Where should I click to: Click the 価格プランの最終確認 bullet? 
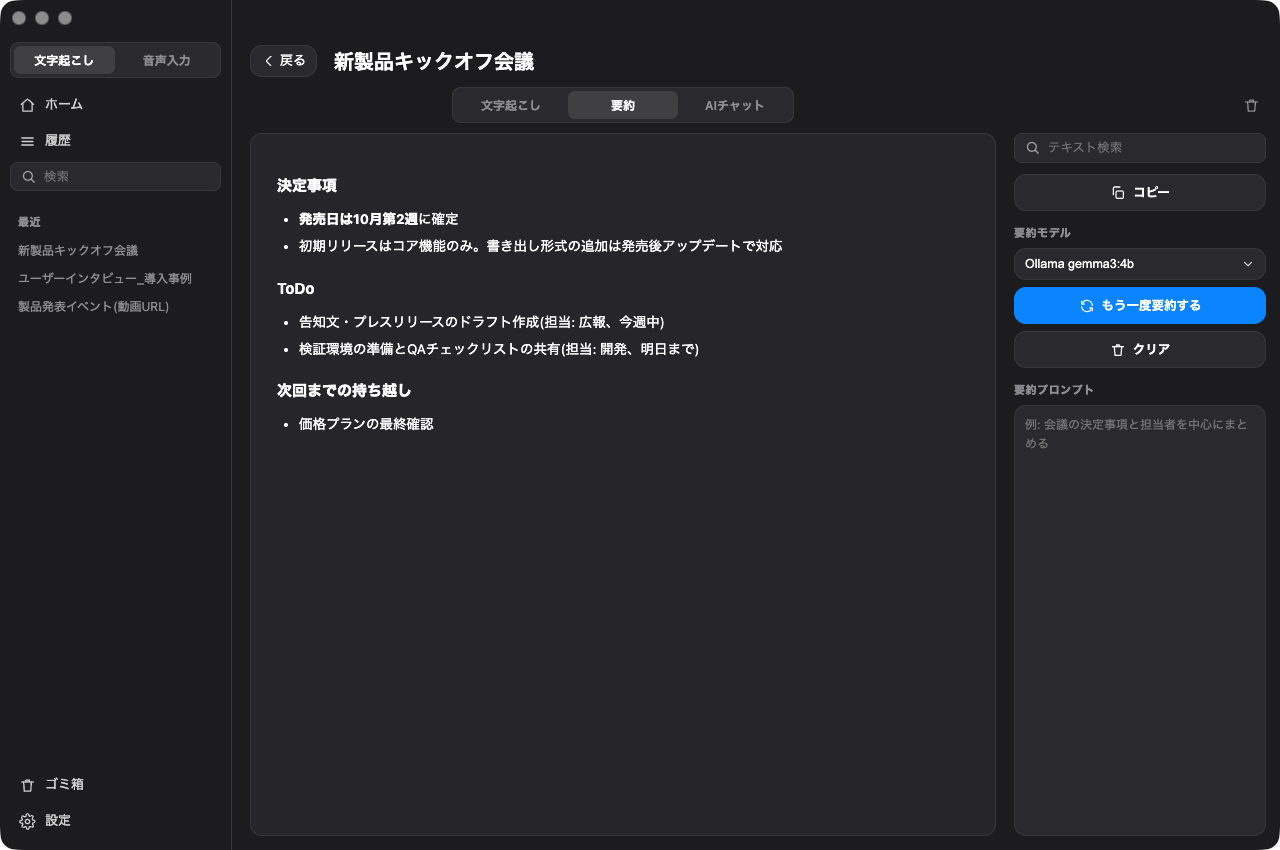[x=366, y=424]
